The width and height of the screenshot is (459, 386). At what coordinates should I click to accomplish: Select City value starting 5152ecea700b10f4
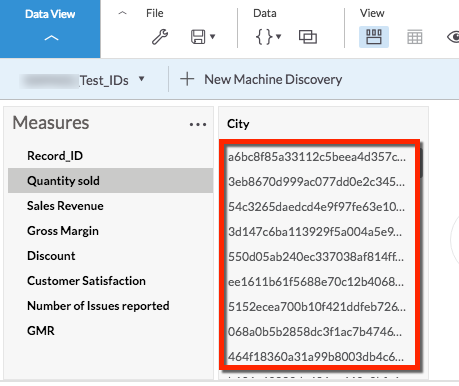(x=317, y=307)
